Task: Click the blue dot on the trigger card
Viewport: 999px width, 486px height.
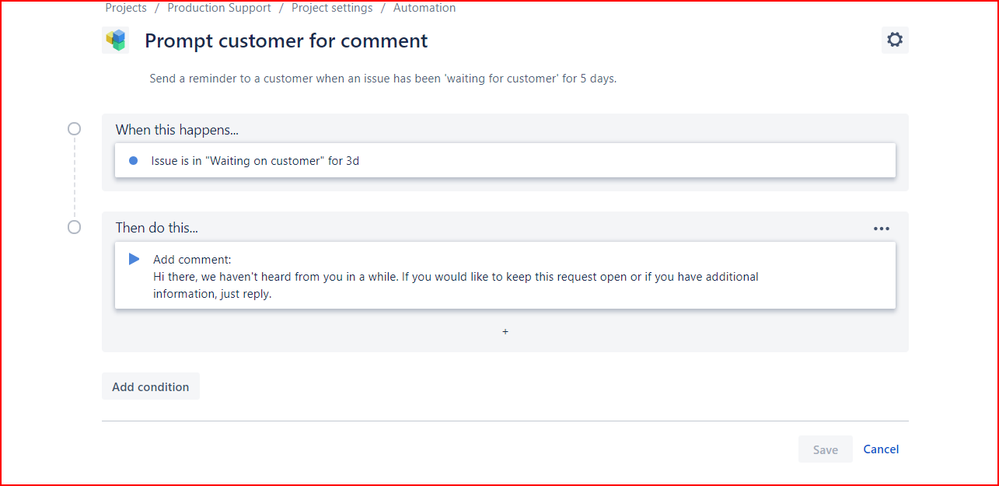Action: pyautogui.click(x=133, y=161)
